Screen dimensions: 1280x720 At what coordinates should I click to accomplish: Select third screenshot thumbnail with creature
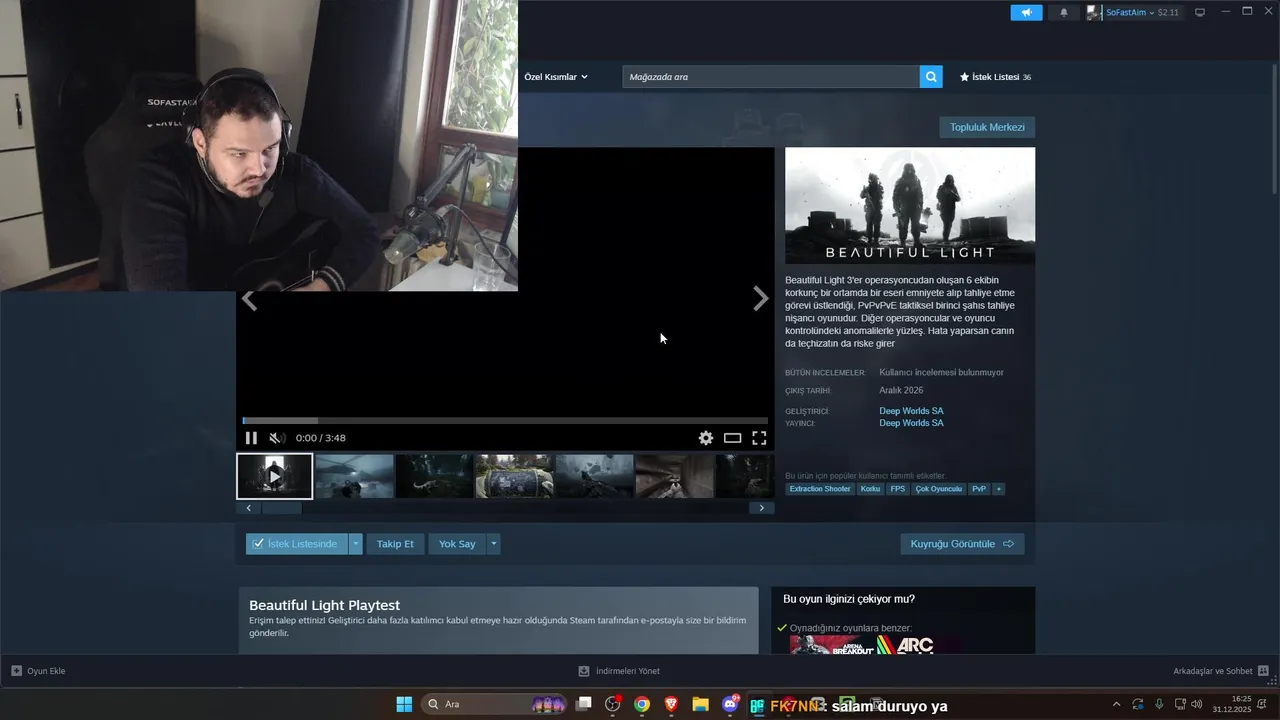click(434, 476)
